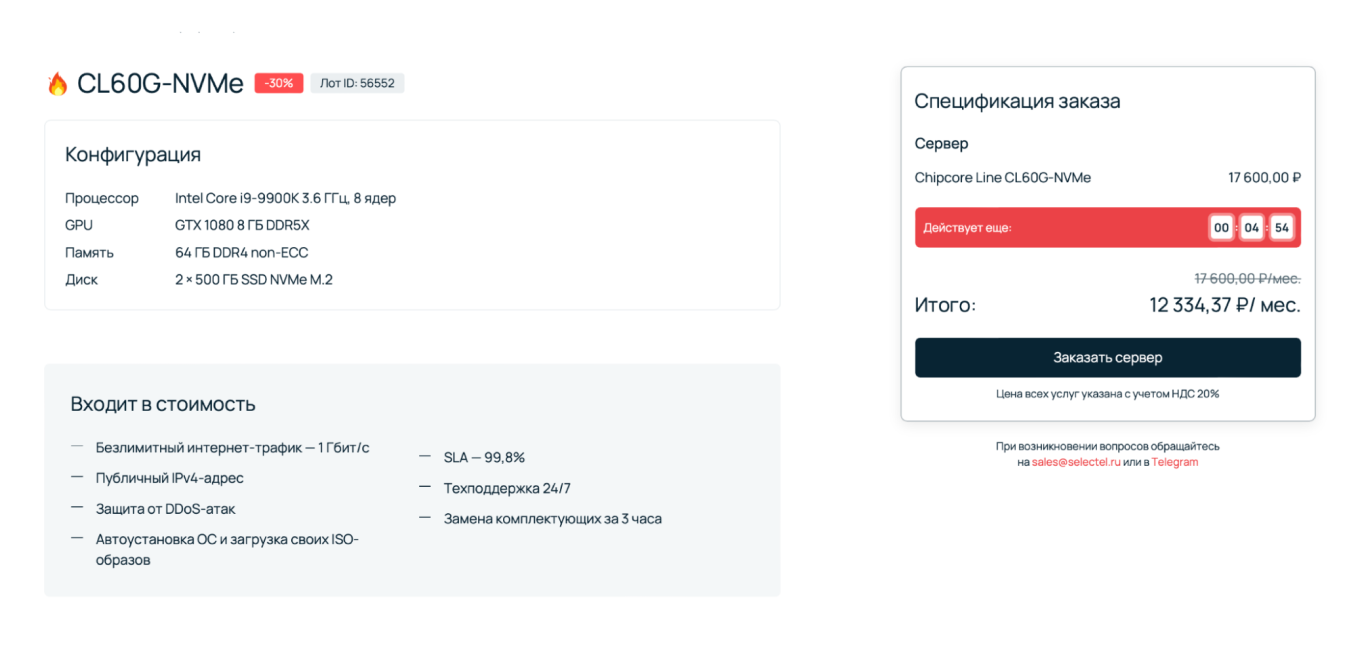Click the 2 × 500 ГБ SSD NVMe disk value
Viewport: 1360px width, 663px height.
coord(253,280)
